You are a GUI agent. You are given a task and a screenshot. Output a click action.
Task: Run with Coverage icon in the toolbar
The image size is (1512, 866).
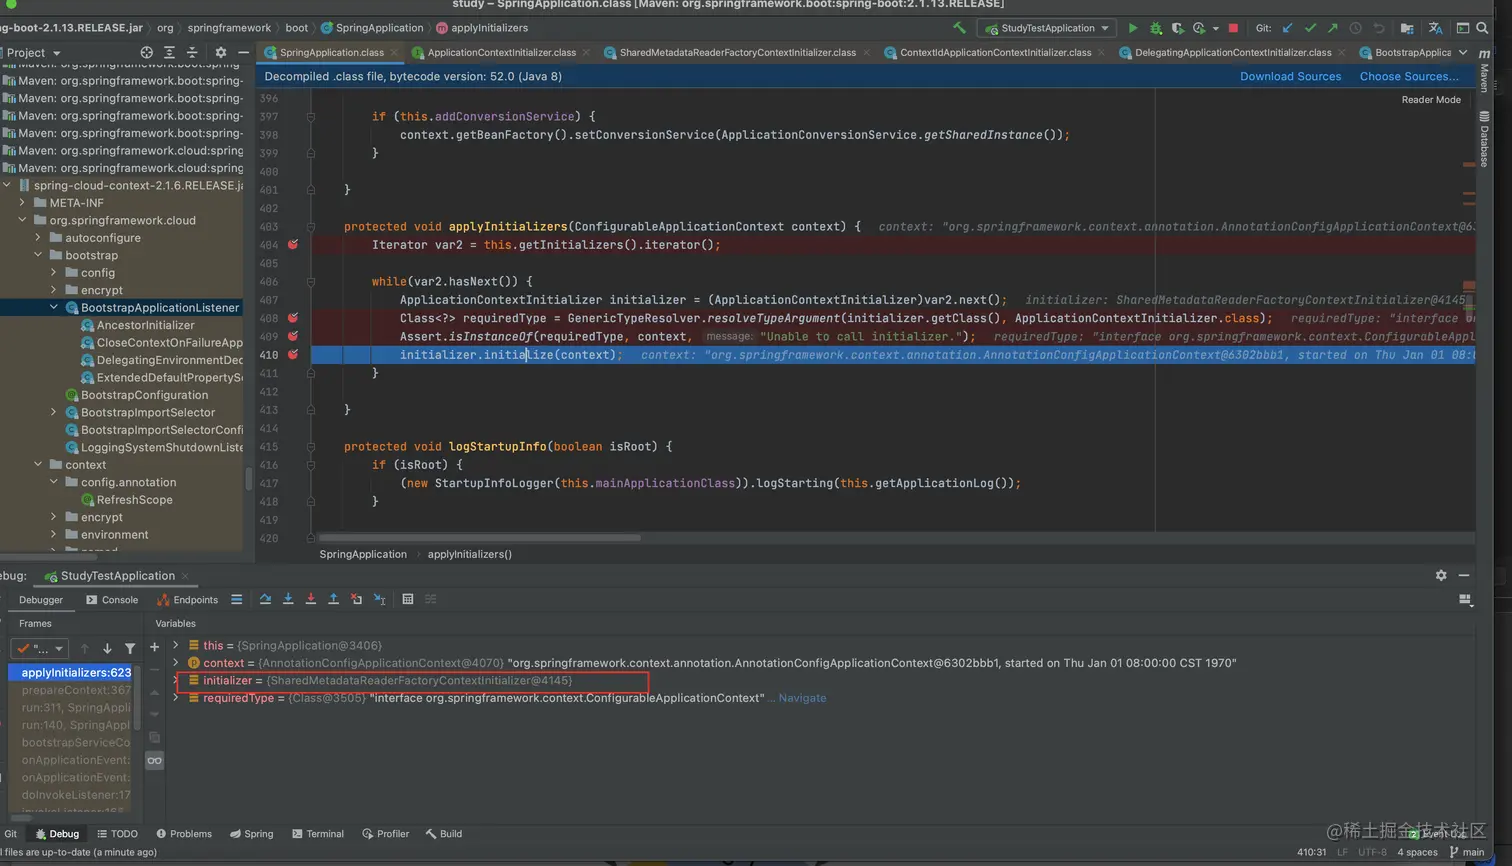pos(1177,28)
